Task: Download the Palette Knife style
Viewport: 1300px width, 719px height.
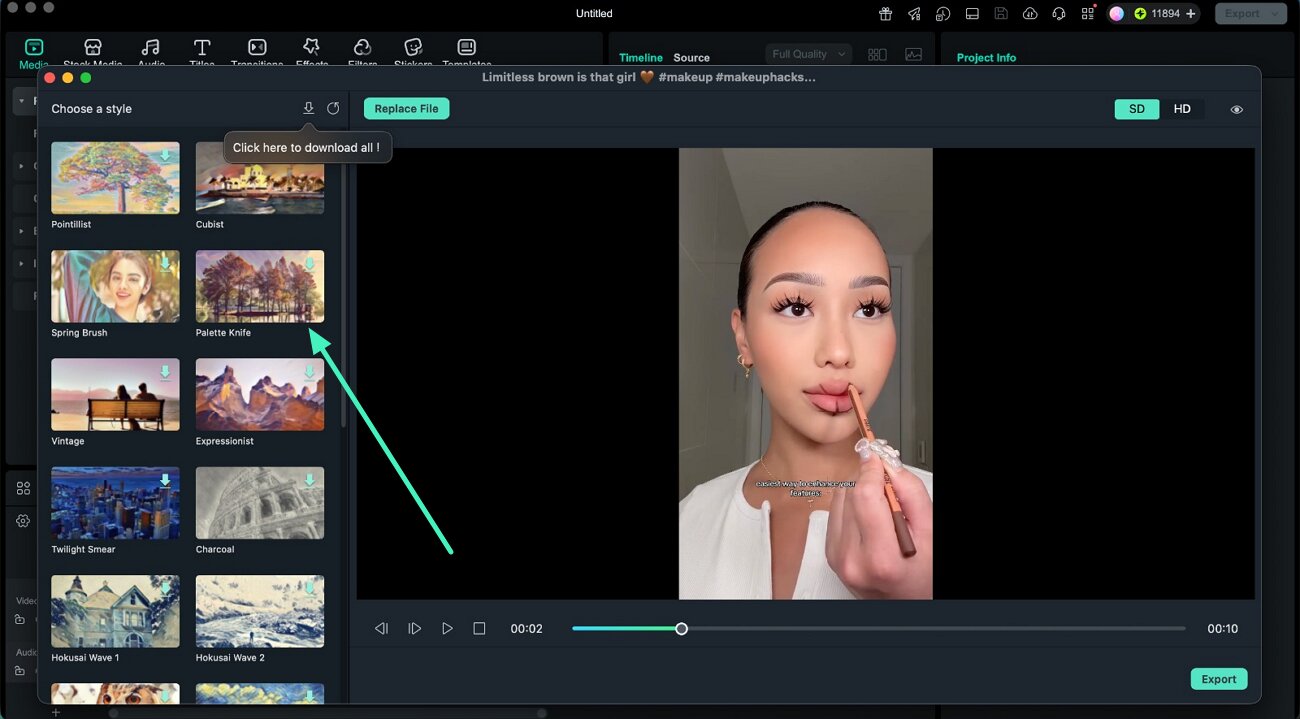Action: tap(309, 264)
